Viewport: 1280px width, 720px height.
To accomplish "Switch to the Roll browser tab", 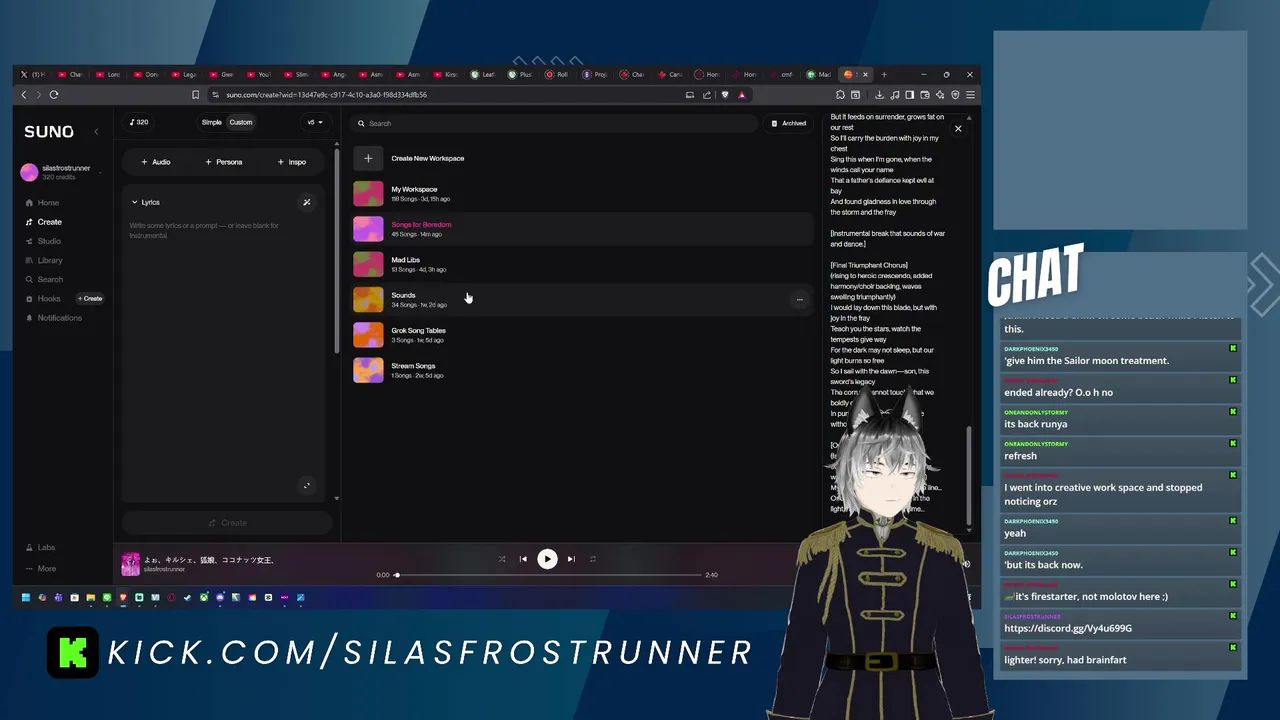I will pos(558,74).
